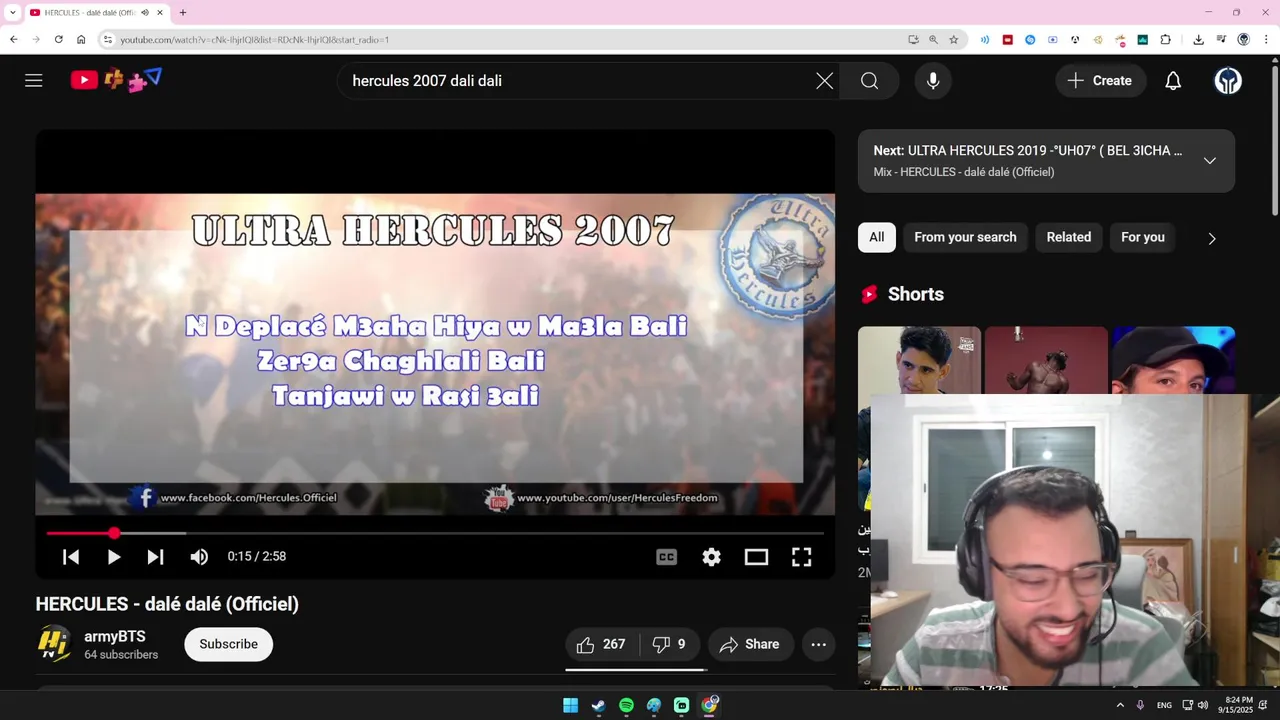Open the Extensions puzzle menu

pyautogui.click(x=1166, y=40)
